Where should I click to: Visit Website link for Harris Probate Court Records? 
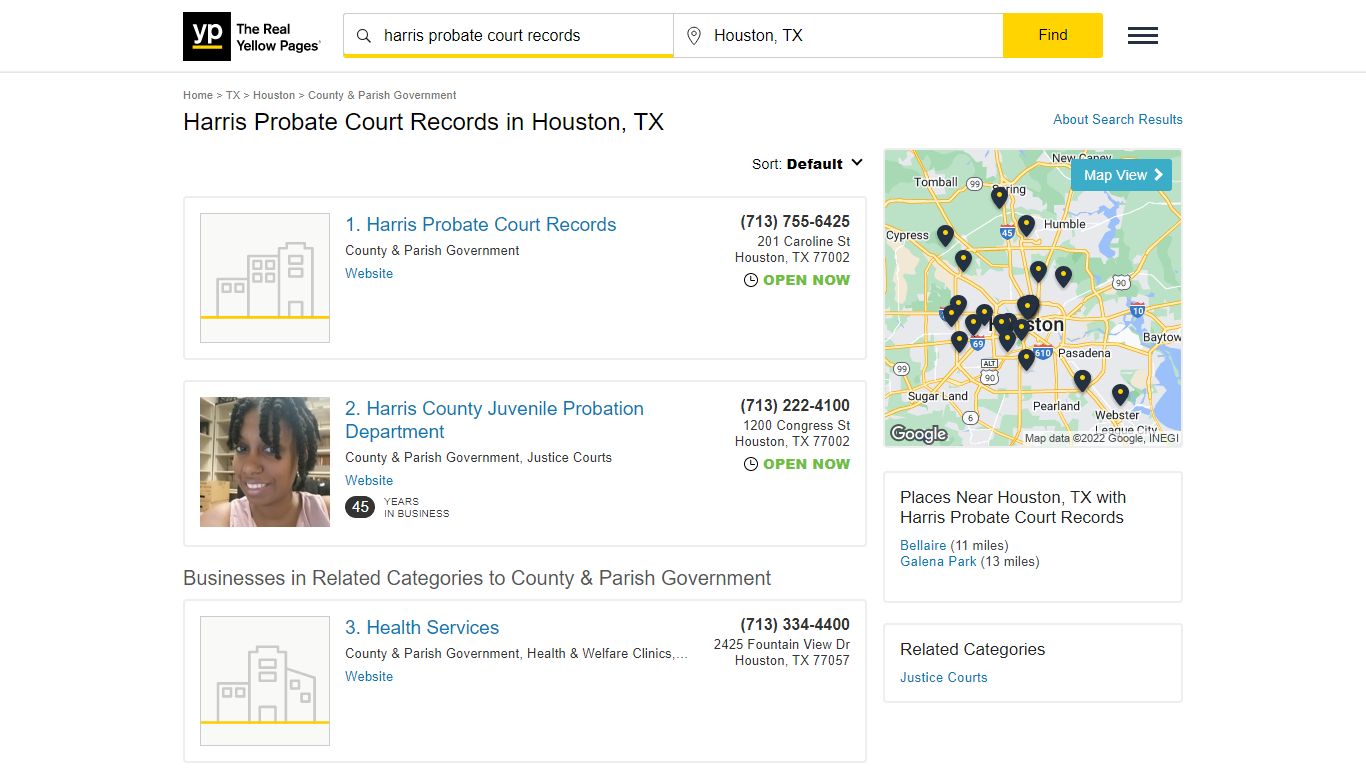point(369,273)
